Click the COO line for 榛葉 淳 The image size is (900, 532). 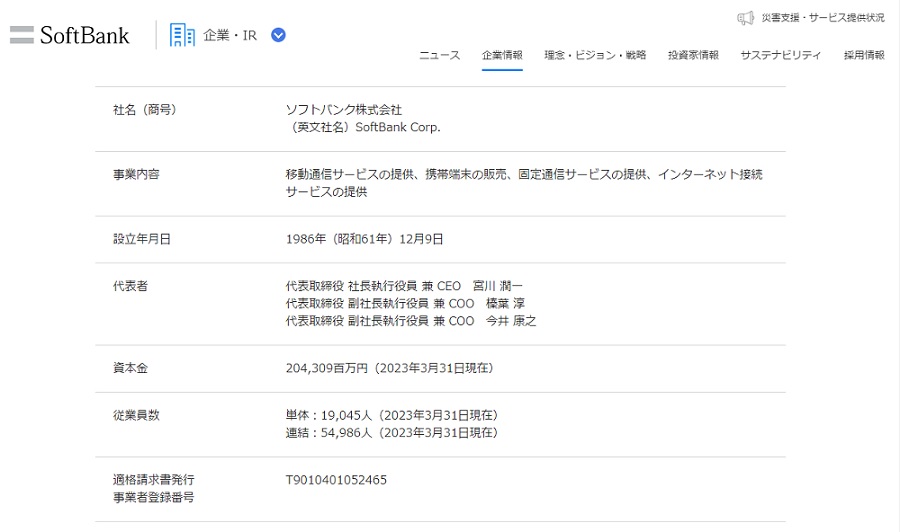[x=405, y=303]
